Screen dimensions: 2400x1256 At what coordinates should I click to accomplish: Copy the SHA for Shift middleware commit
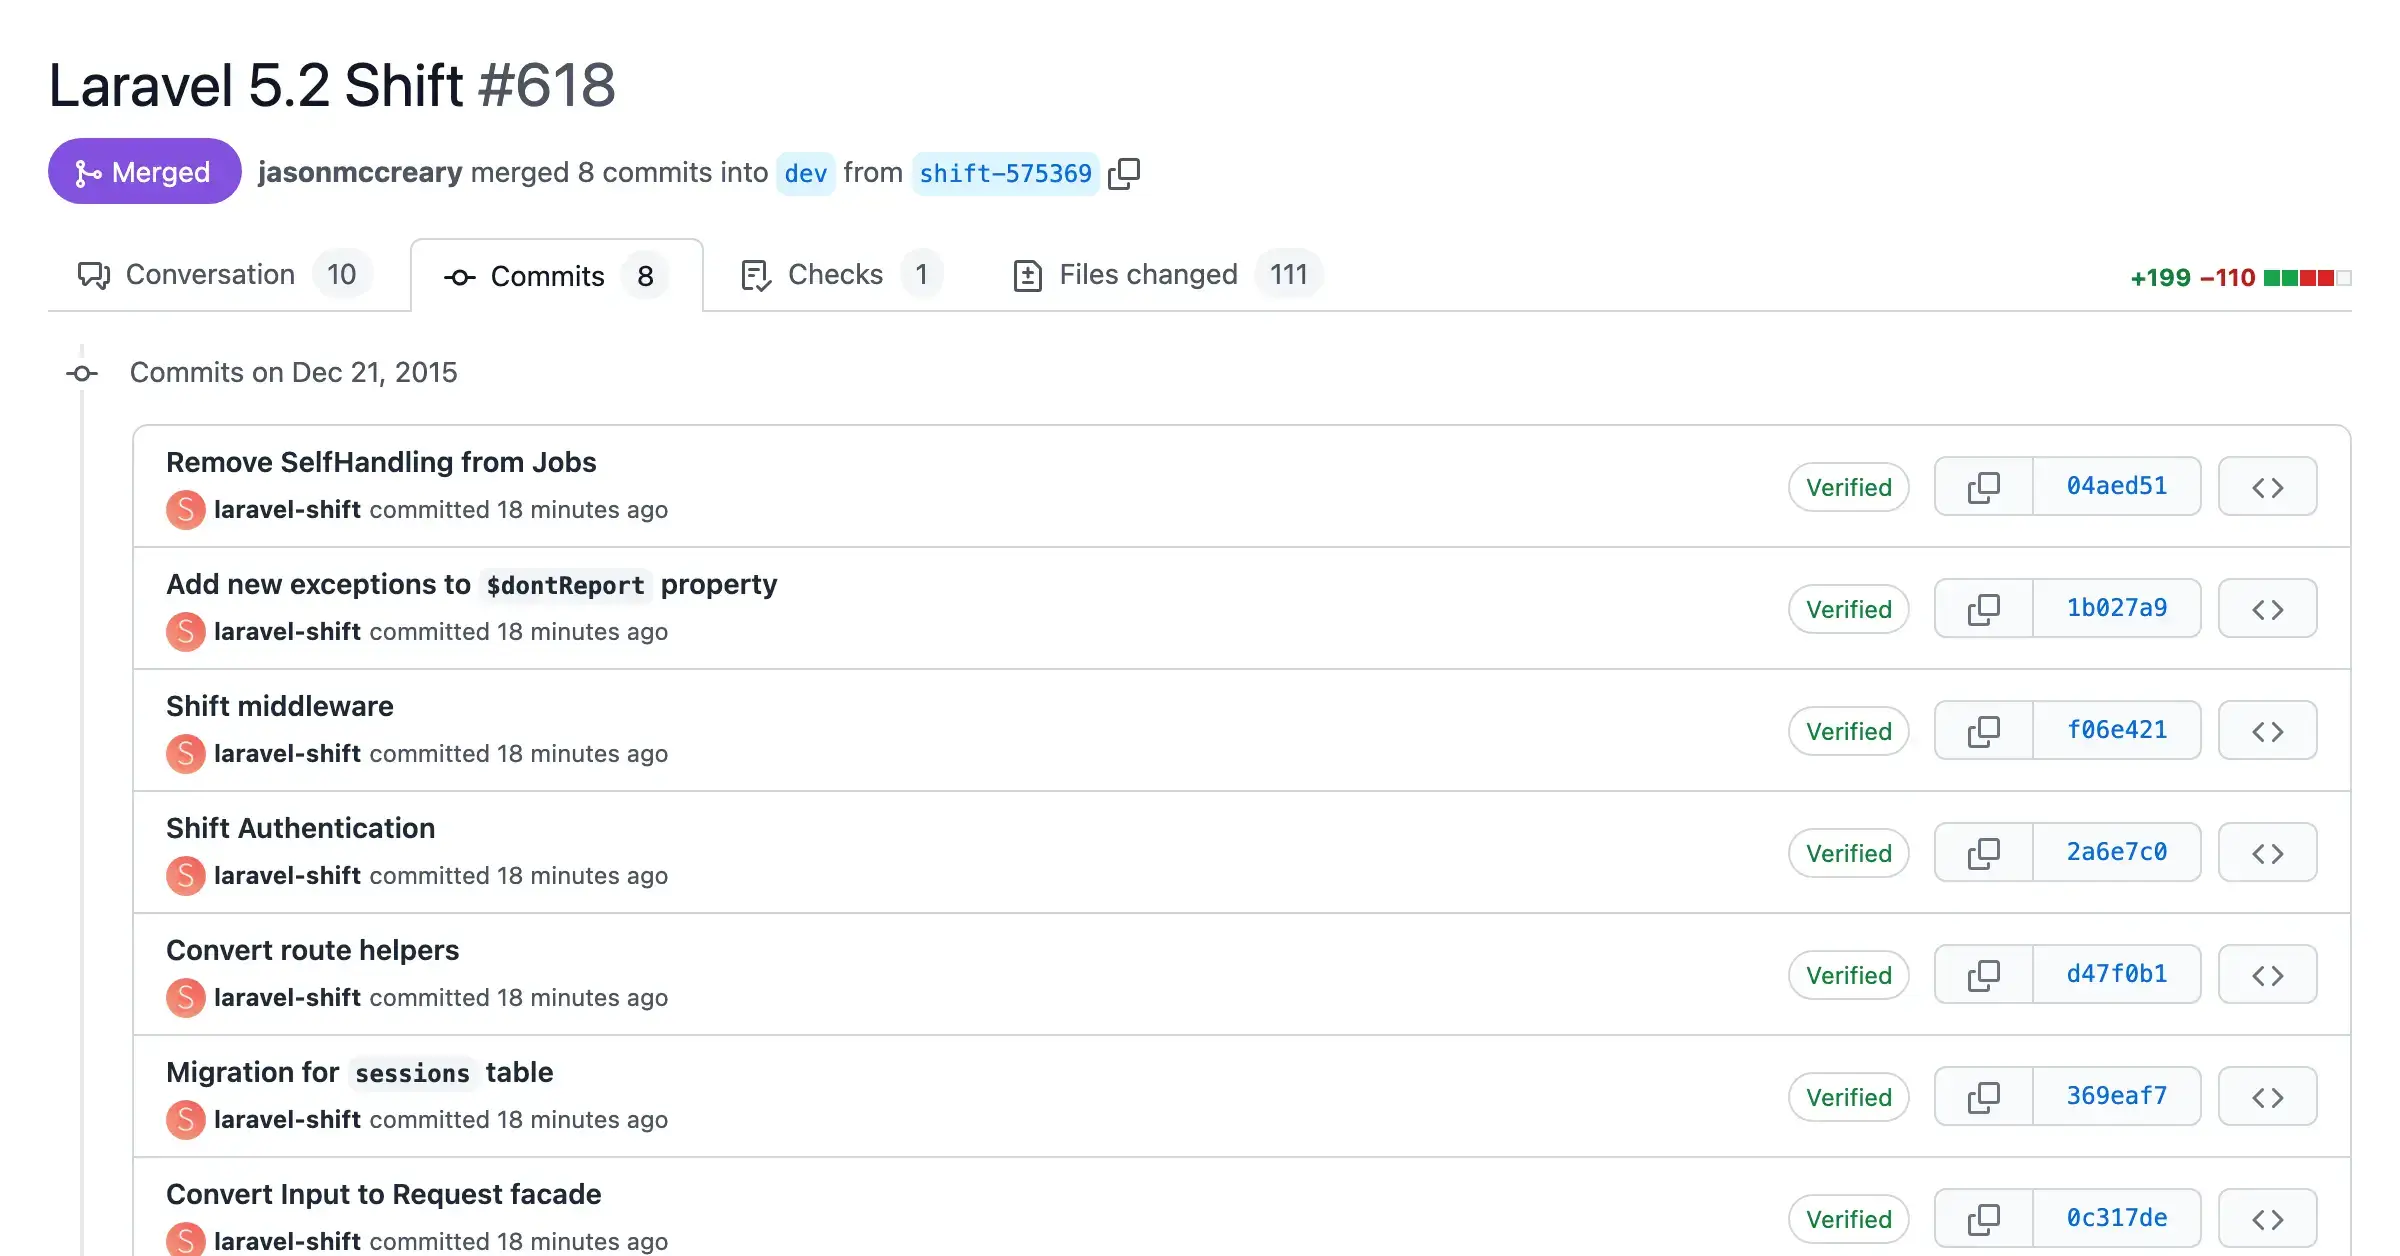[x=1984, y=730]
